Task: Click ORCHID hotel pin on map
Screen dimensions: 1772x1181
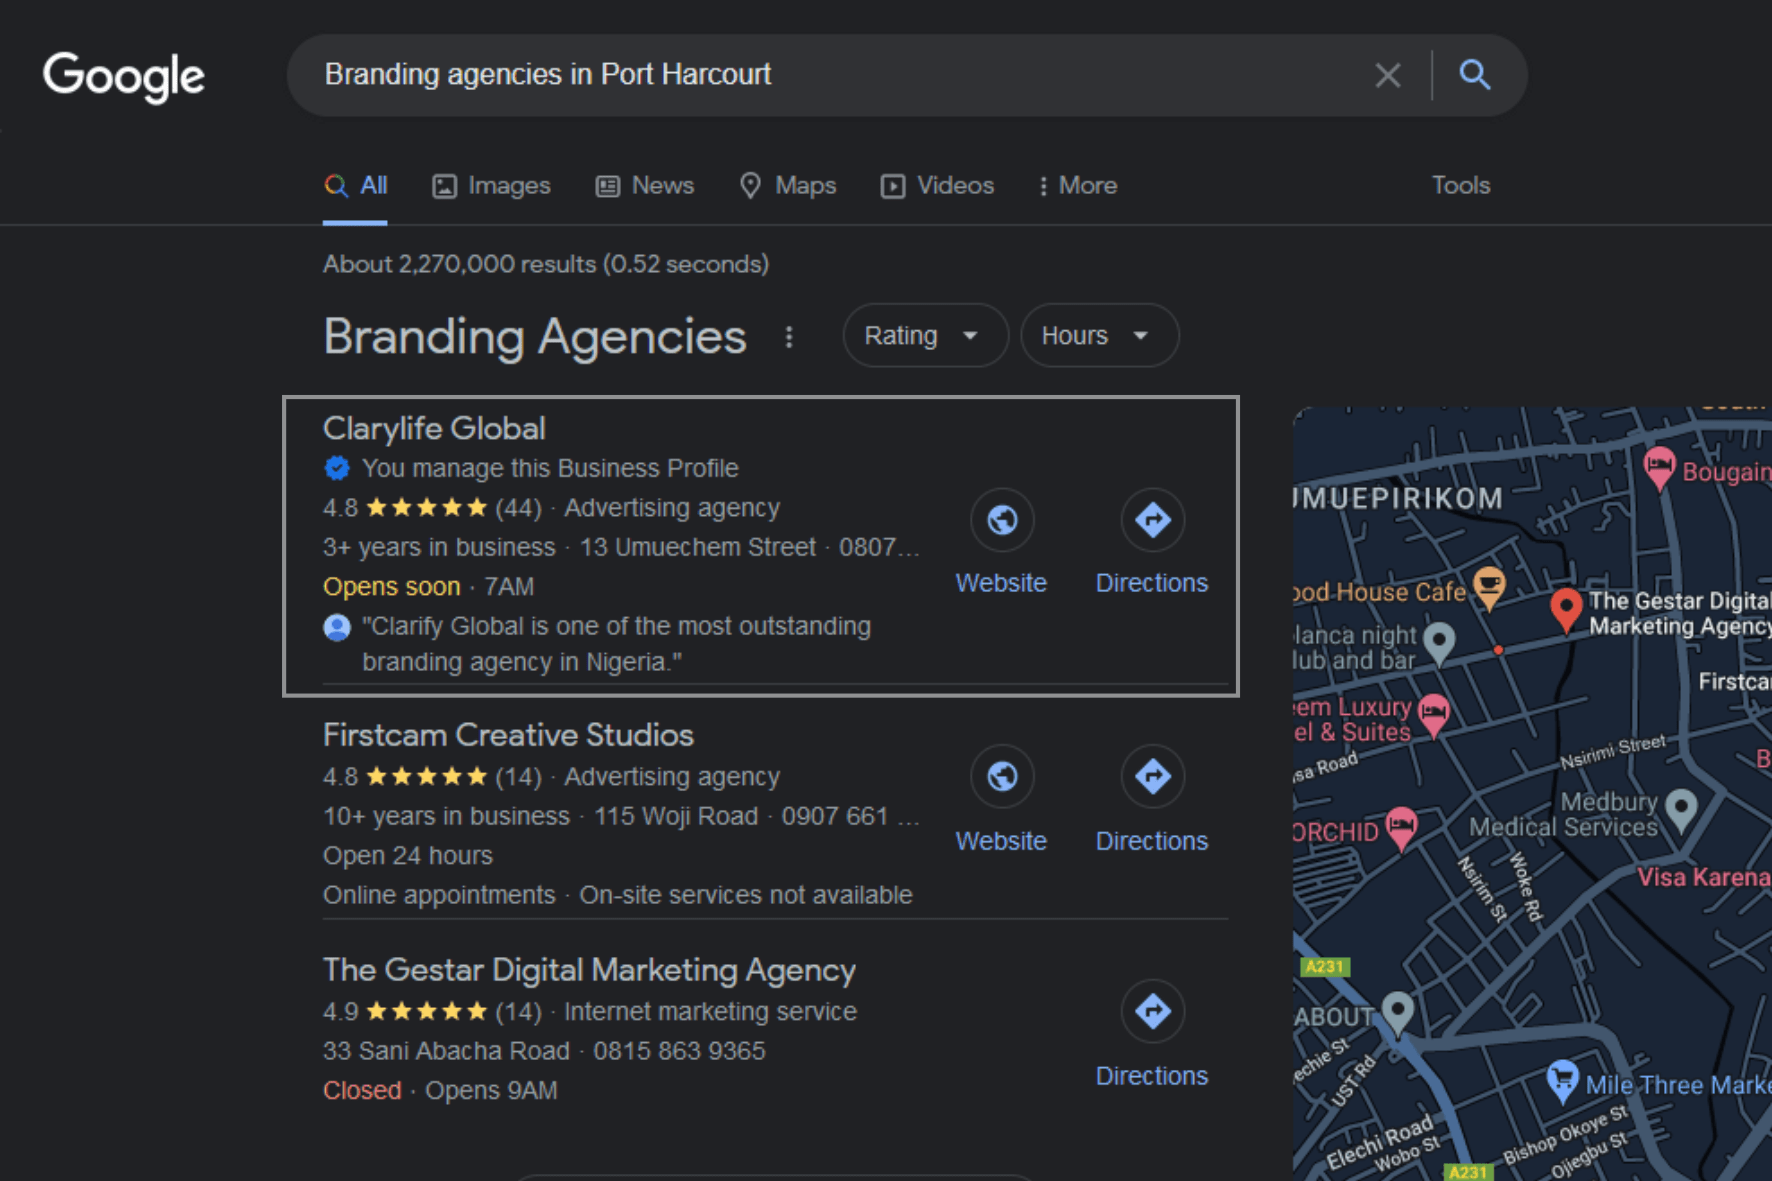Action: 1401,828
